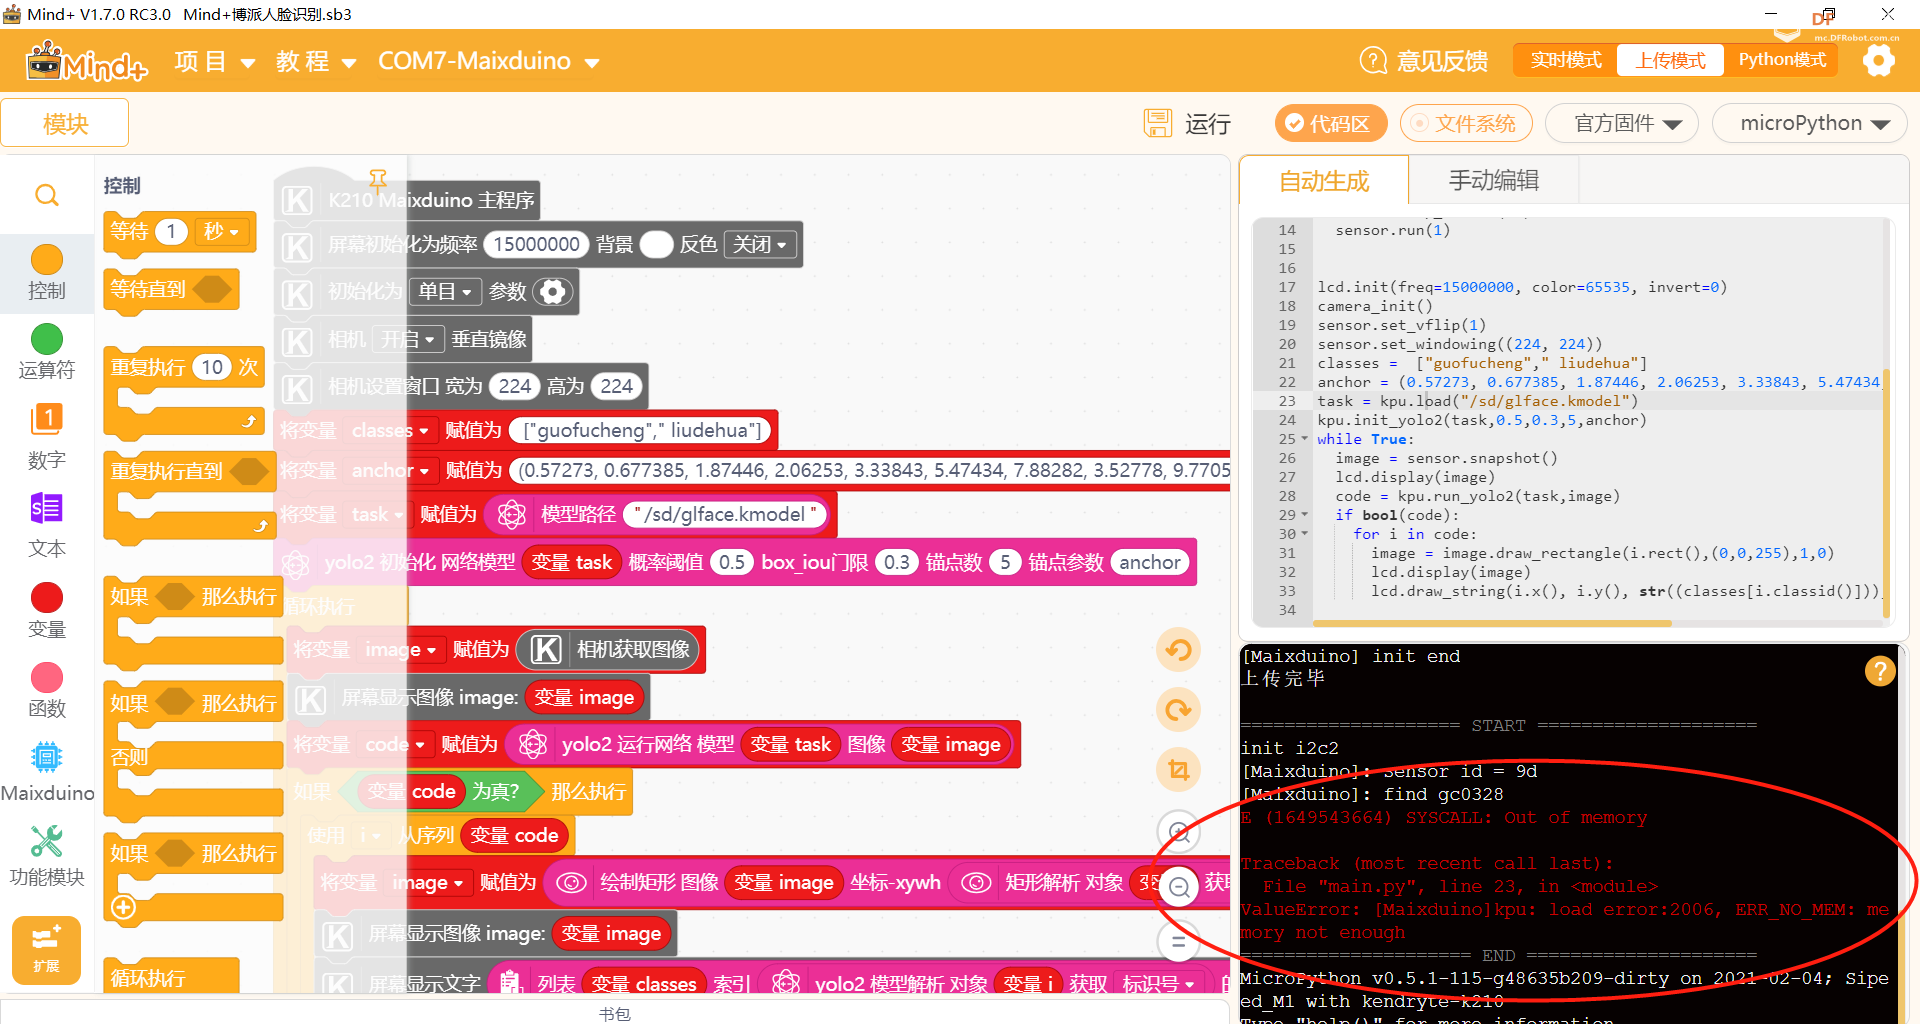This screenshot has width=1920, height=1024.
Task: Open the 数字 category
Action: pos(47,420)
